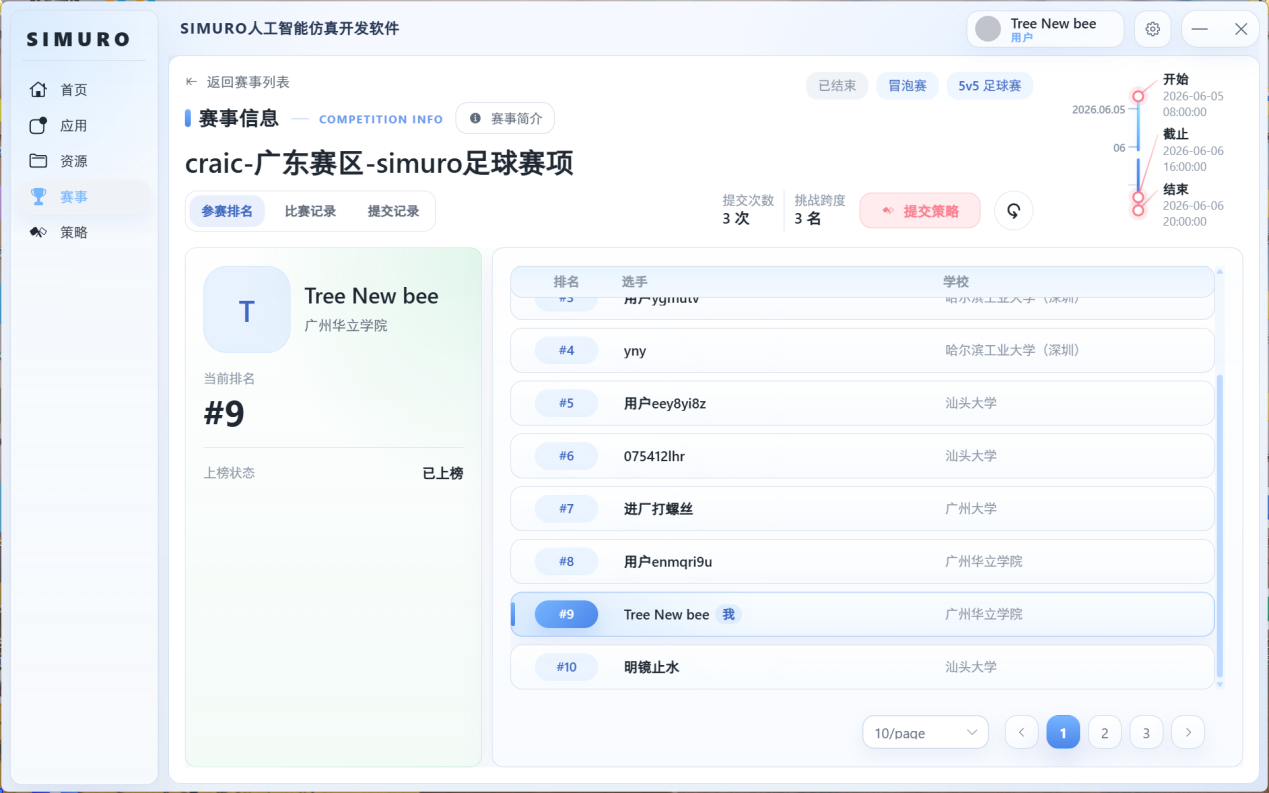Viewport: 1269px width, 793px height.
Task: Open the 10/page dropdown
Action: 925,732
